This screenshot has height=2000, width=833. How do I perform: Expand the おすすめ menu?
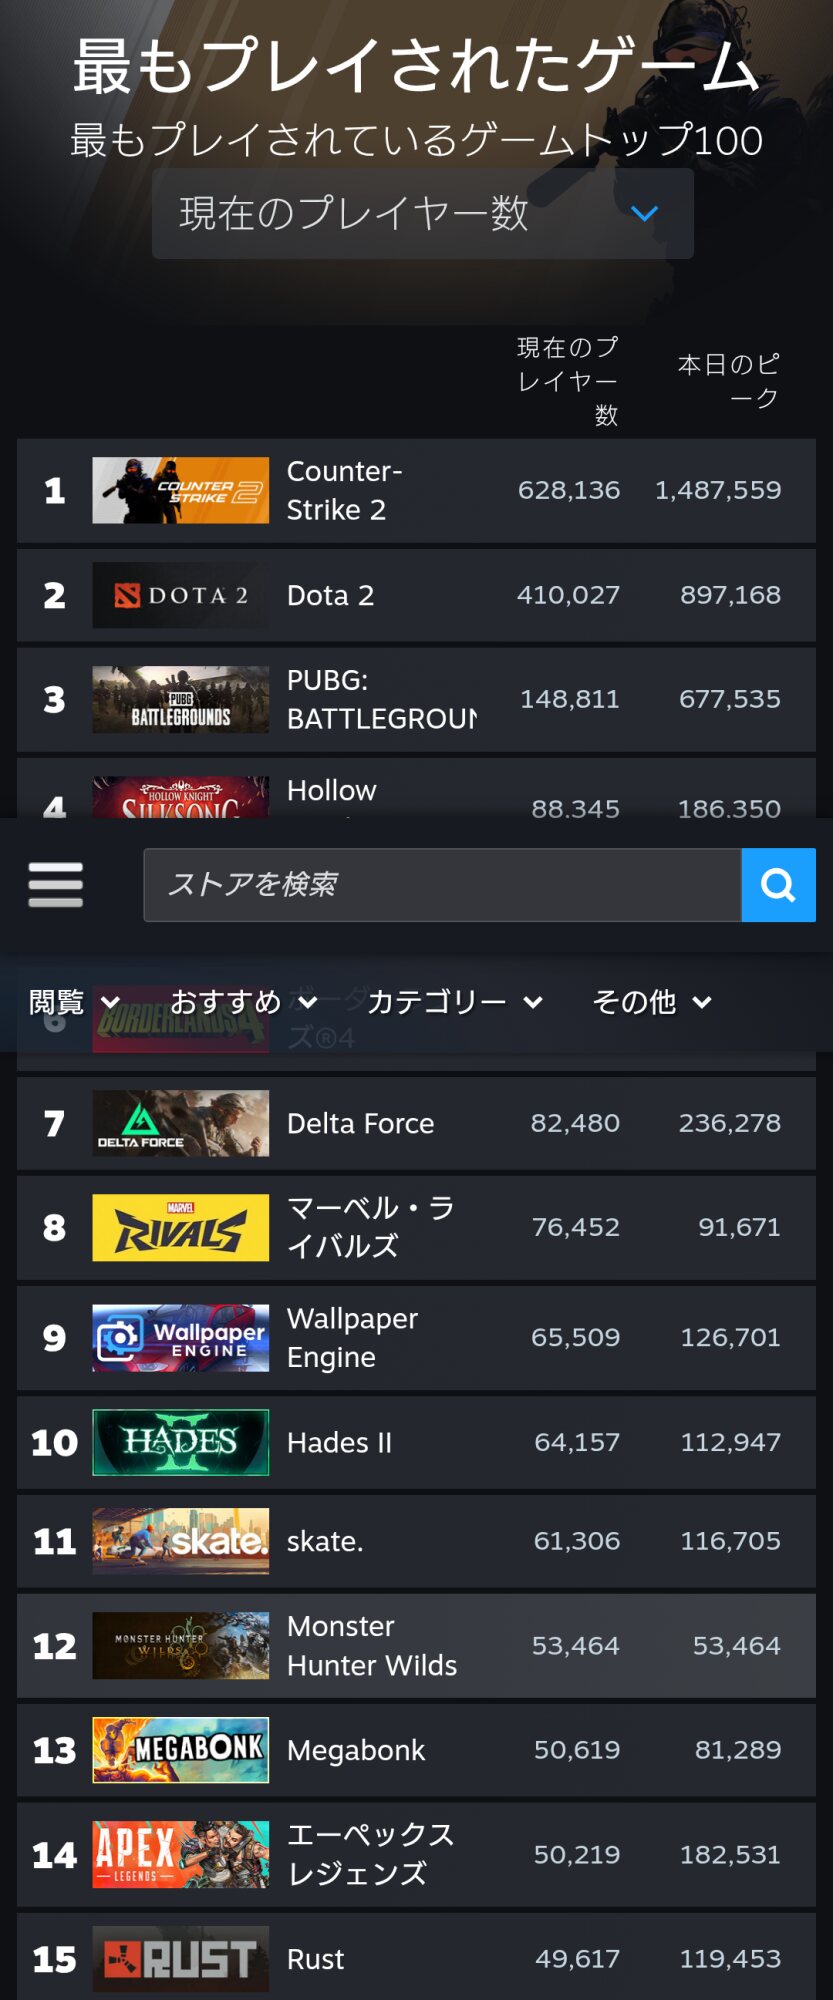click(x=243, y=1001)
